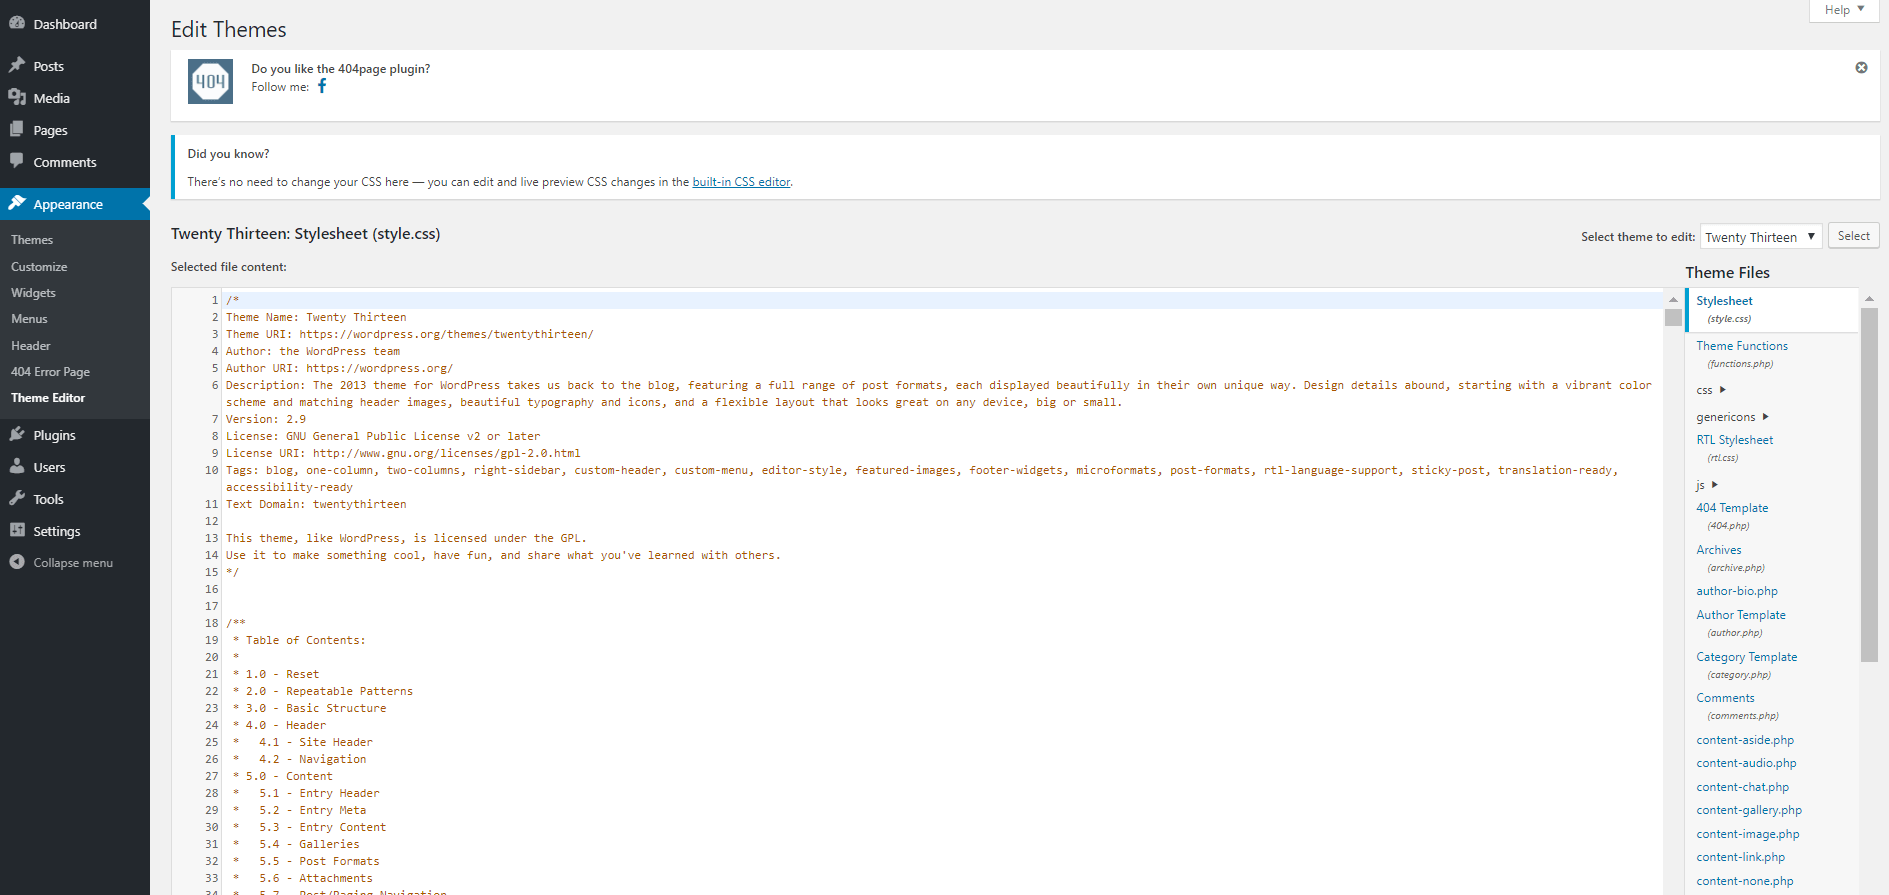Open the content-link.php file
This screenshot has width=1889, height=895.
pos(1741,857)
